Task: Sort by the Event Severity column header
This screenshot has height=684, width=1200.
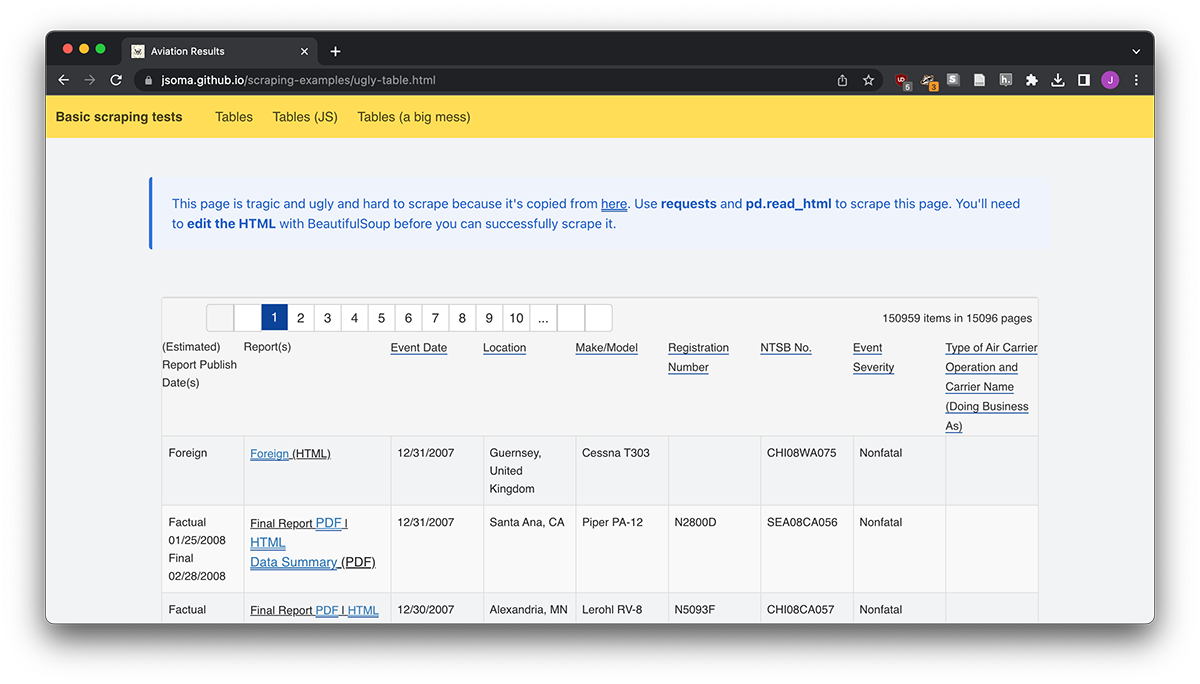Action: (873, 357)
